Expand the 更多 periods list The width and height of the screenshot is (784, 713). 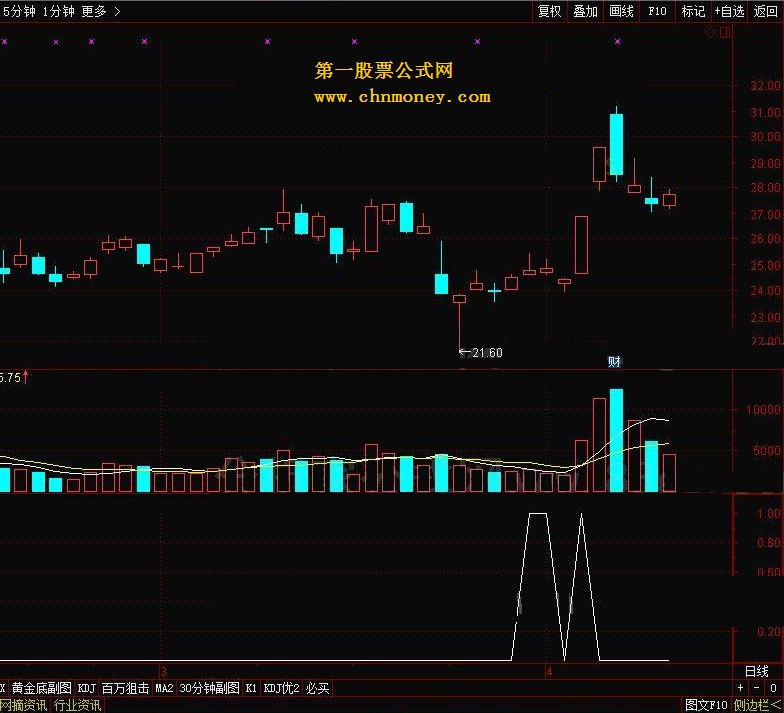(100, 11)
